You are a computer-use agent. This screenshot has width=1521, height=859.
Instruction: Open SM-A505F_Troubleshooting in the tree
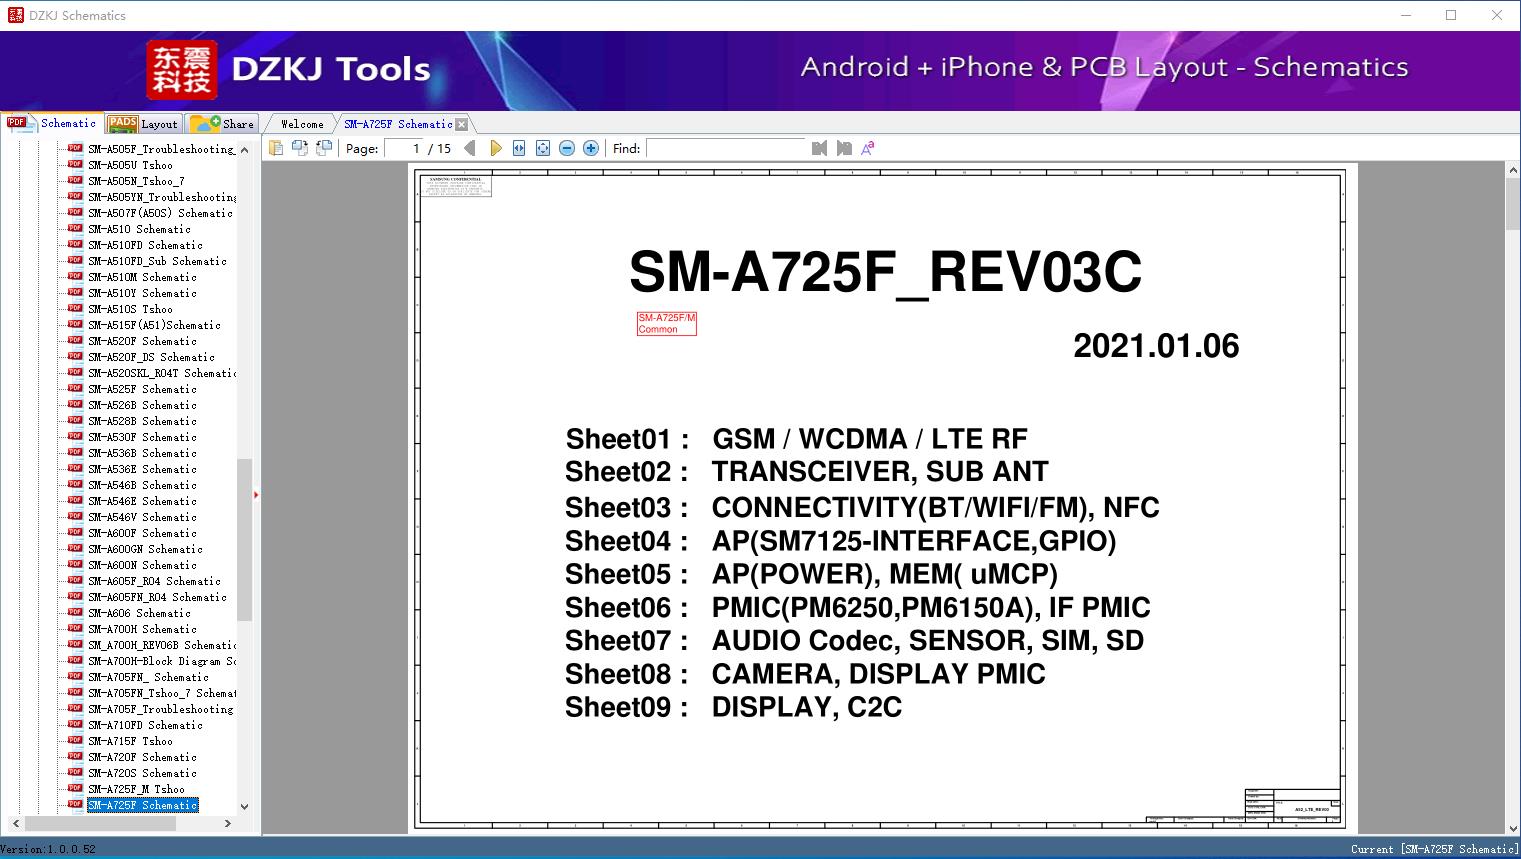tap(161, 149)
